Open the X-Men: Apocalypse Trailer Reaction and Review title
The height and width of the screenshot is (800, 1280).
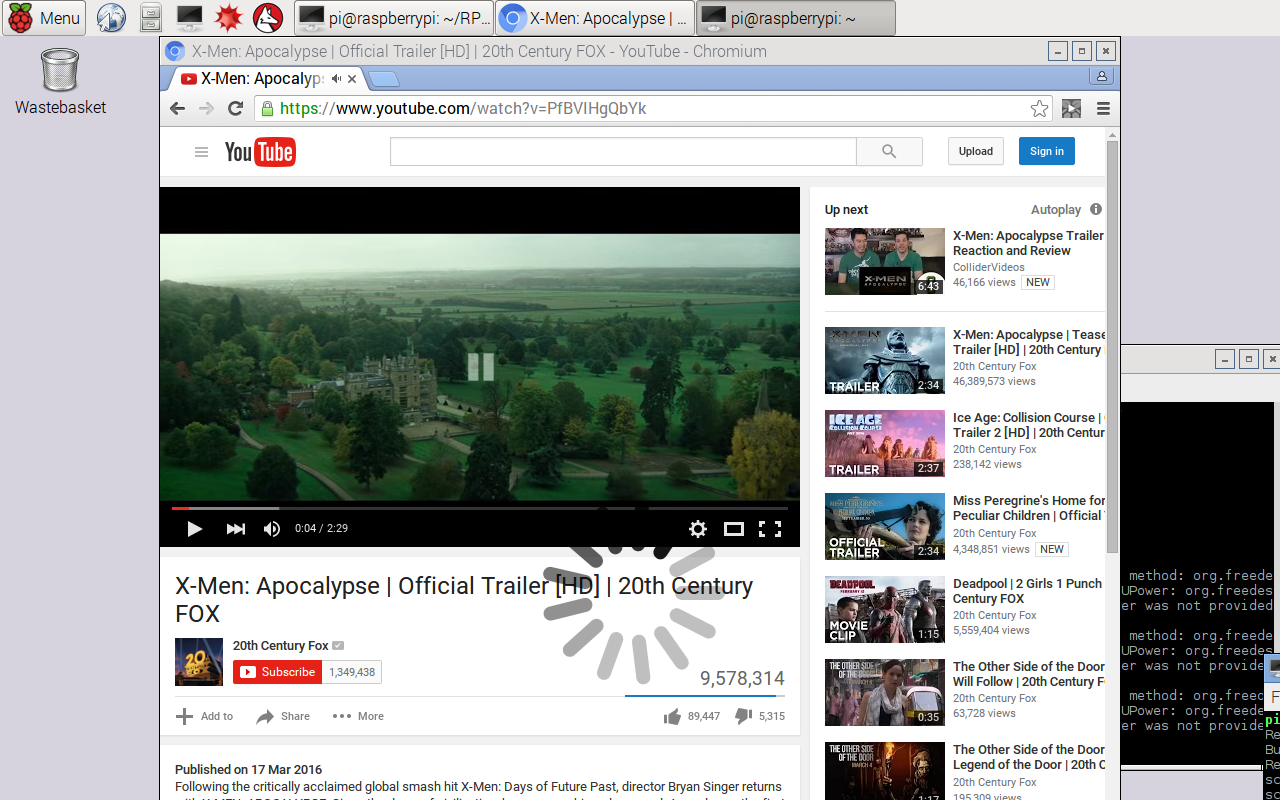click(x=1028, y=243)
